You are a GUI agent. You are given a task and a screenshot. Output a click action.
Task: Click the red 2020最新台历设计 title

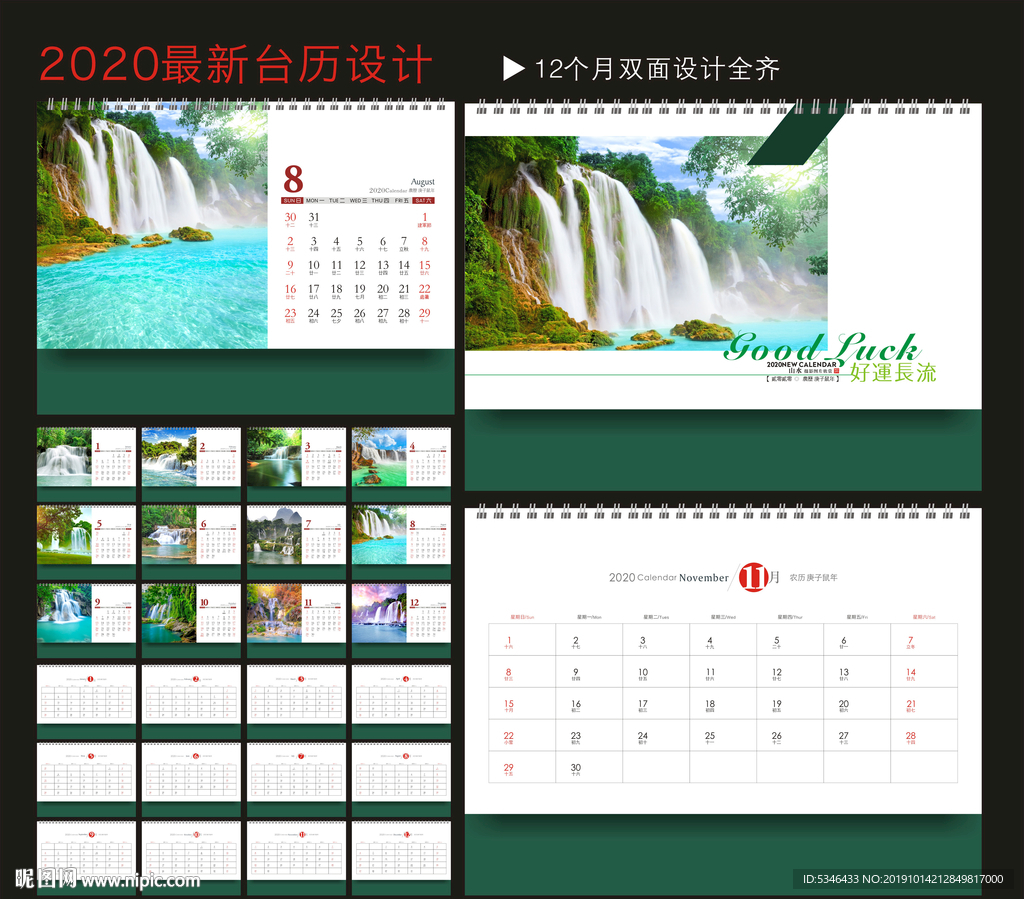click(x=236, y=66)
